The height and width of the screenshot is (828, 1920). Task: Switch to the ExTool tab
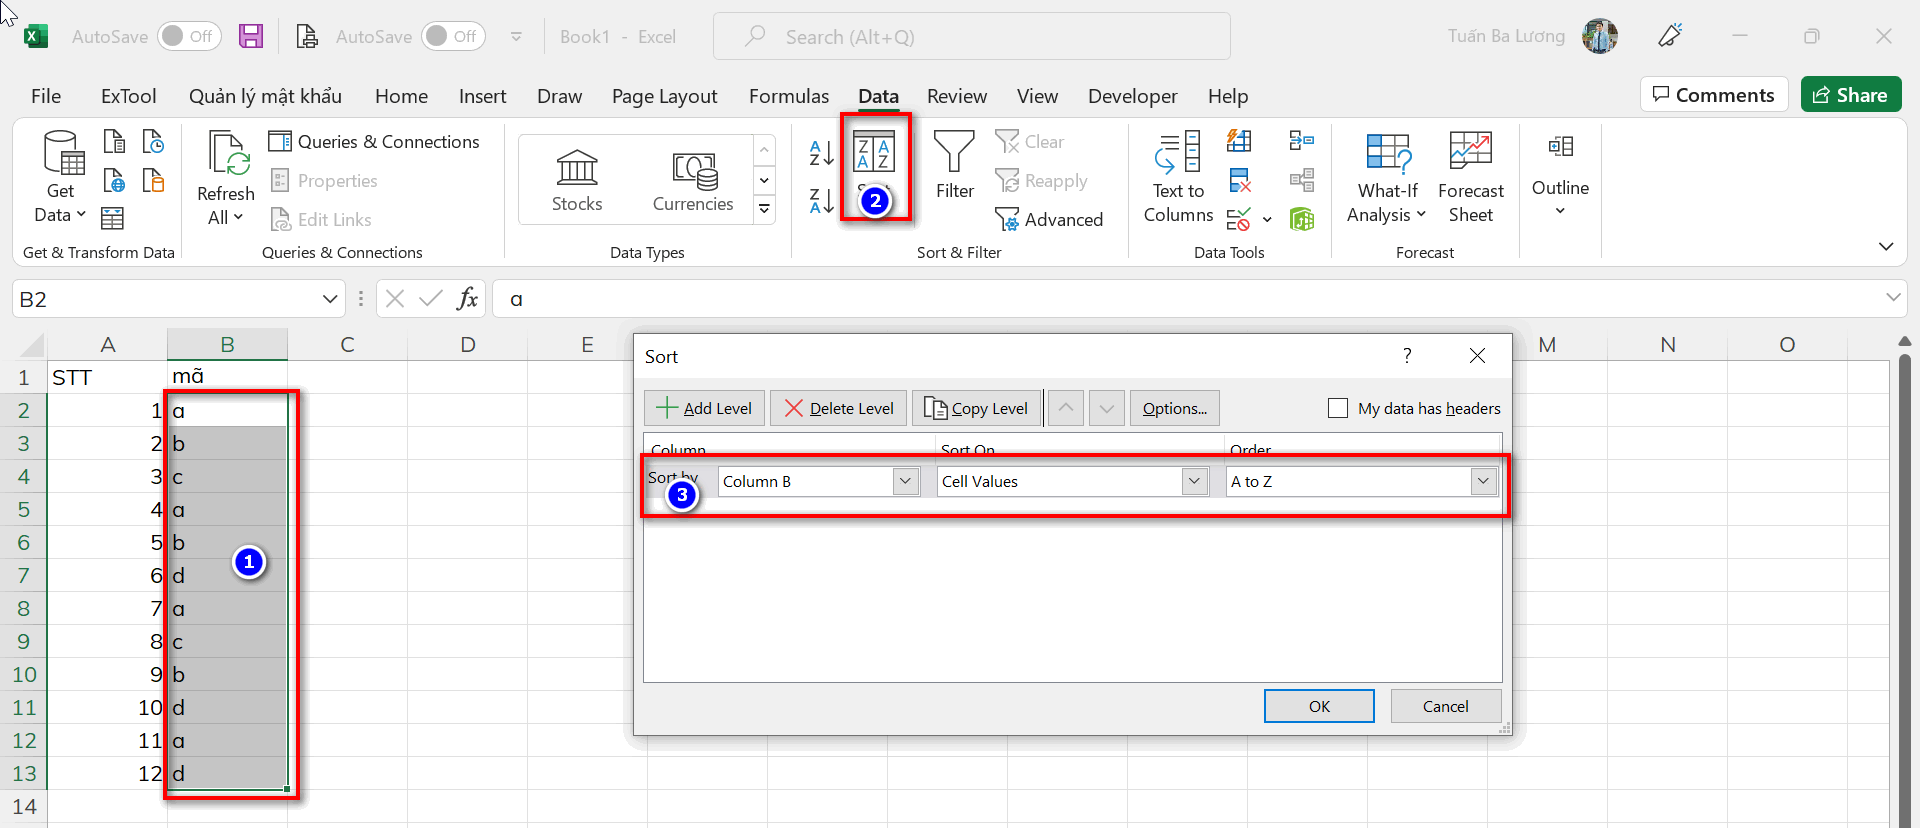point(128,96)
